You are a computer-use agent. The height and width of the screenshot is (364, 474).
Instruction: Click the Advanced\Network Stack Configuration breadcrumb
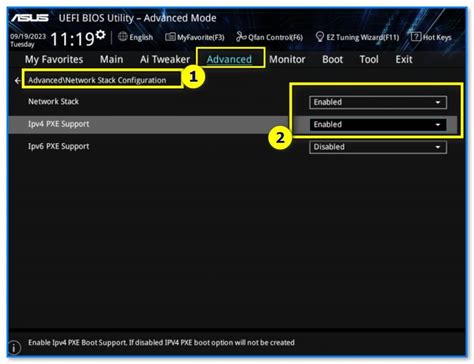(x=97, y=80)
